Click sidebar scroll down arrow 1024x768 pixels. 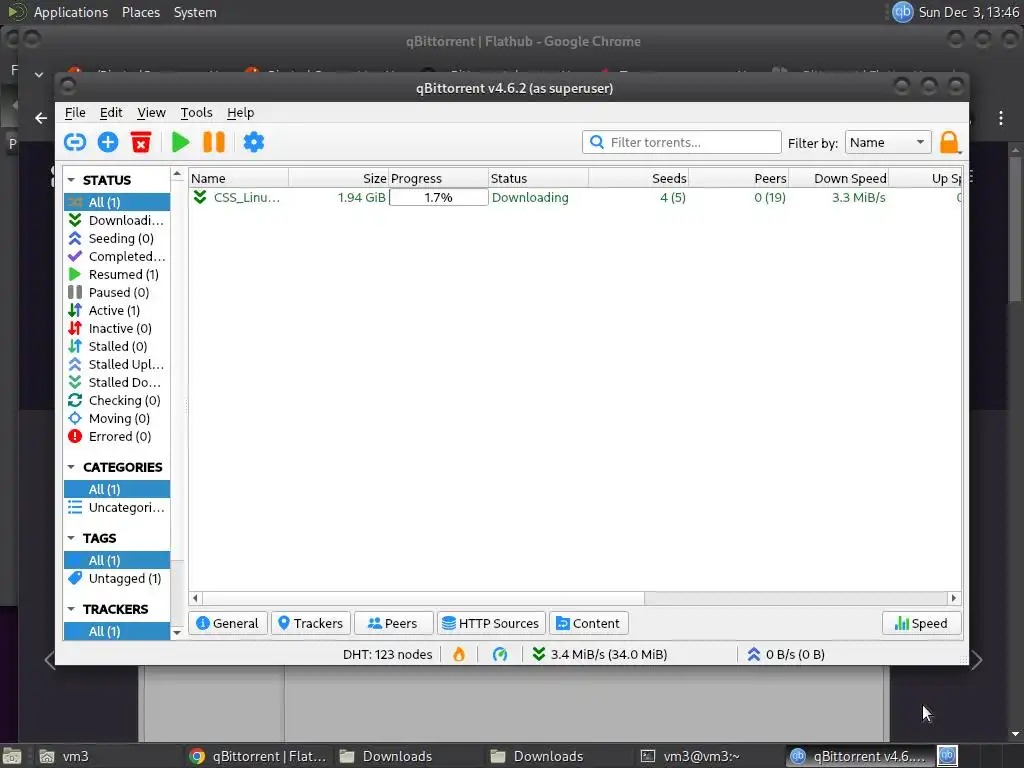tap(177, 632)
